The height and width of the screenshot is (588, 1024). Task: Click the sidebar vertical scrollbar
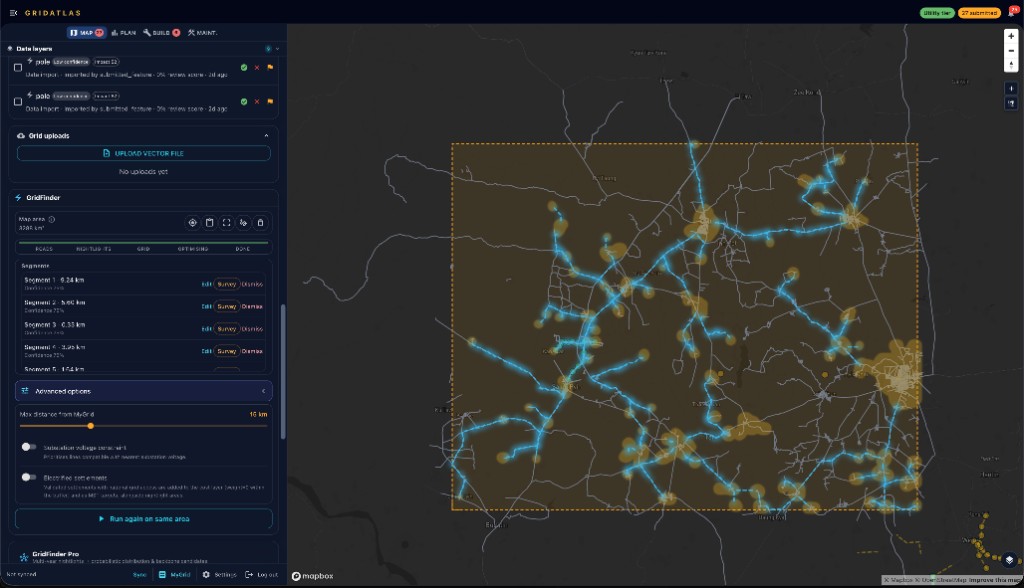283,371
